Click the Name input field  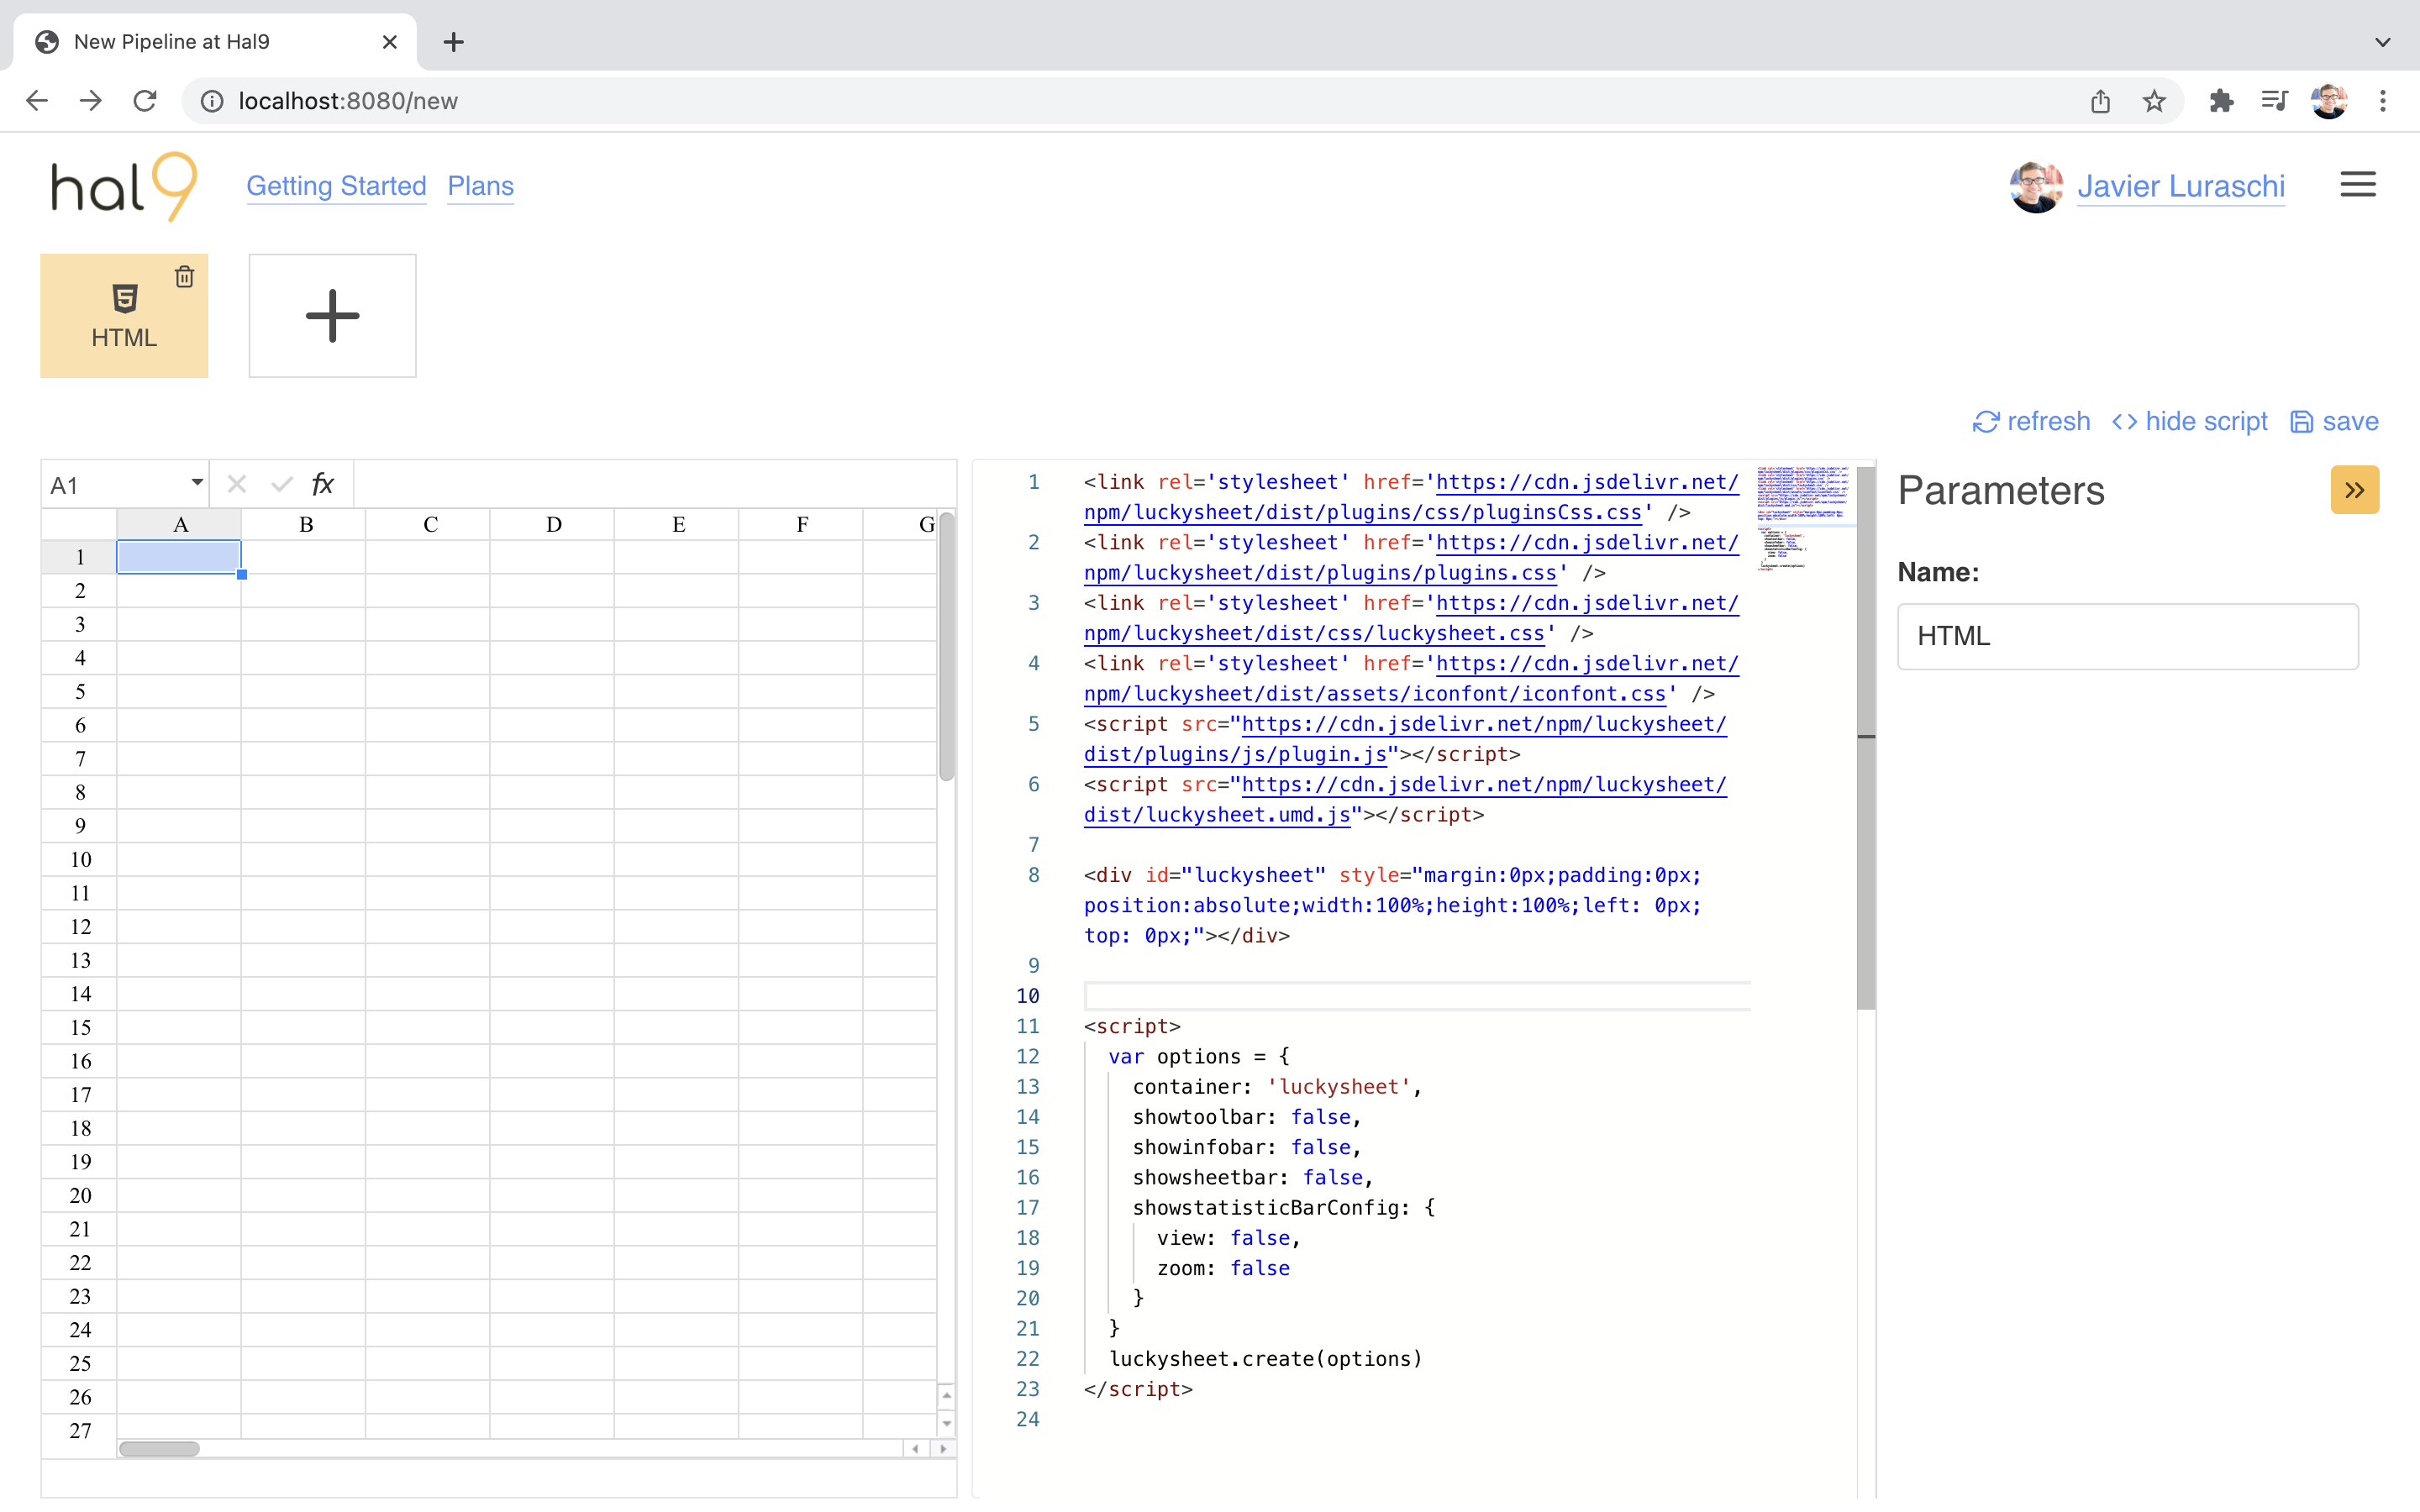2127,636
